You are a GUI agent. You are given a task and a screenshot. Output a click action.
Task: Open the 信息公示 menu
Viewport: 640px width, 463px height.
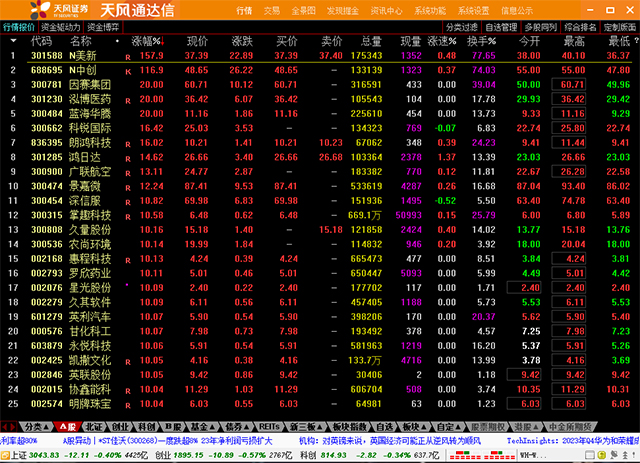[x=517, y=11]
